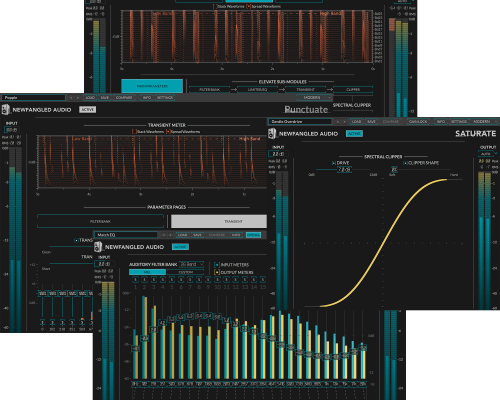Viewport: 500px width, 400px height.
Task: Go to previous preset in Punctuate window
Action: click(x=71, y=98)
